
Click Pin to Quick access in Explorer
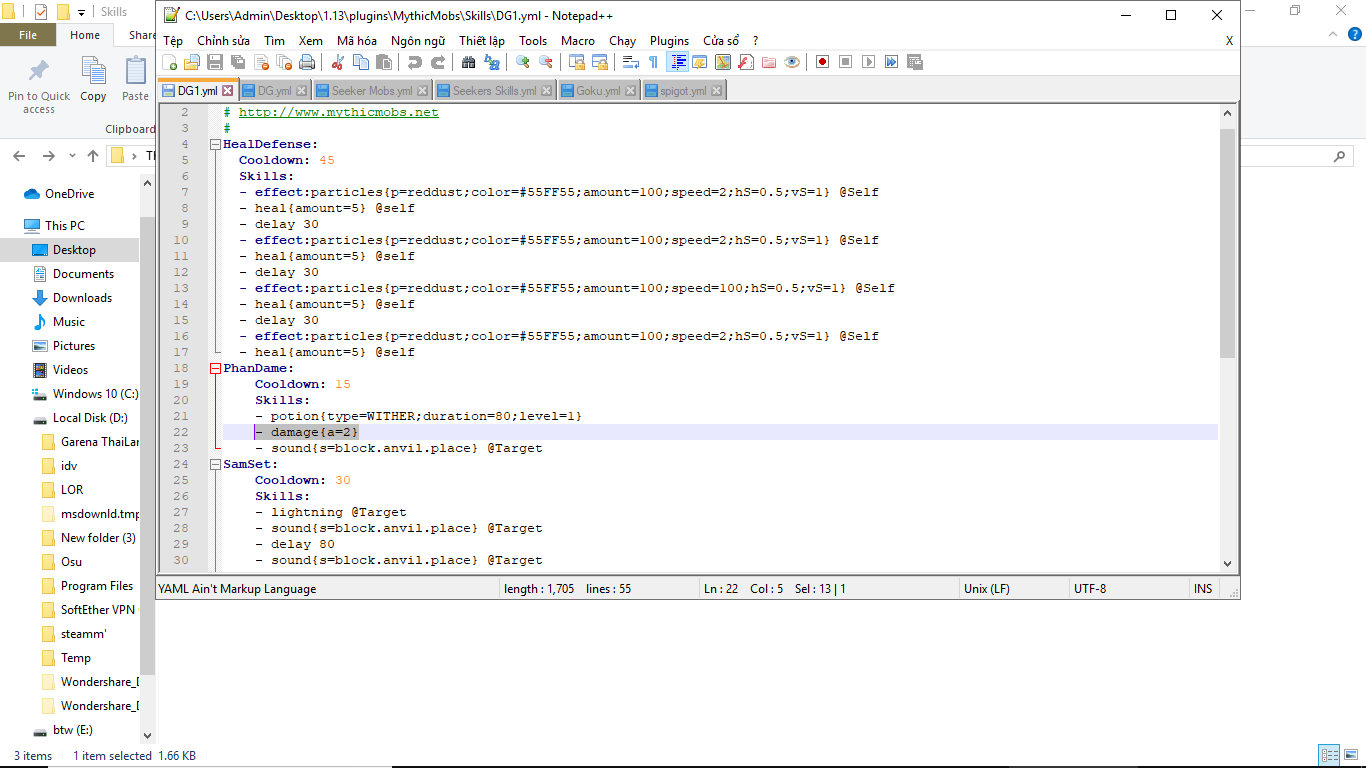click(39, 86)
